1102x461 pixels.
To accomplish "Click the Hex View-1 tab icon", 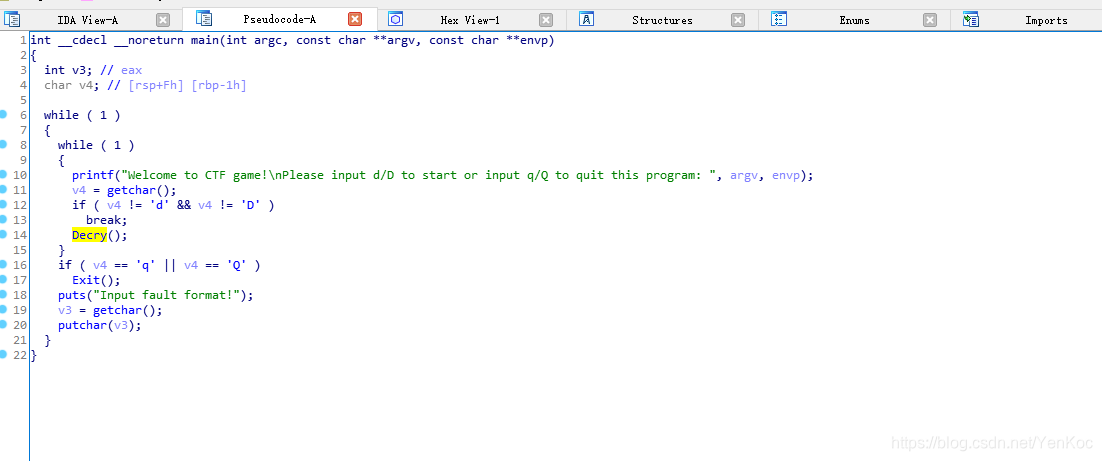I will click(x=396, y=20).
